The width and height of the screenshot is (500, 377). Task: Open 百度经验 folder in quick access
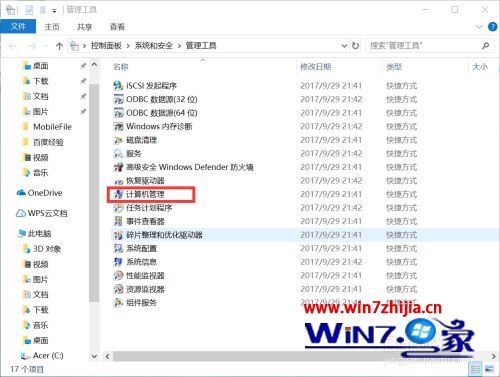click(43, 142)
